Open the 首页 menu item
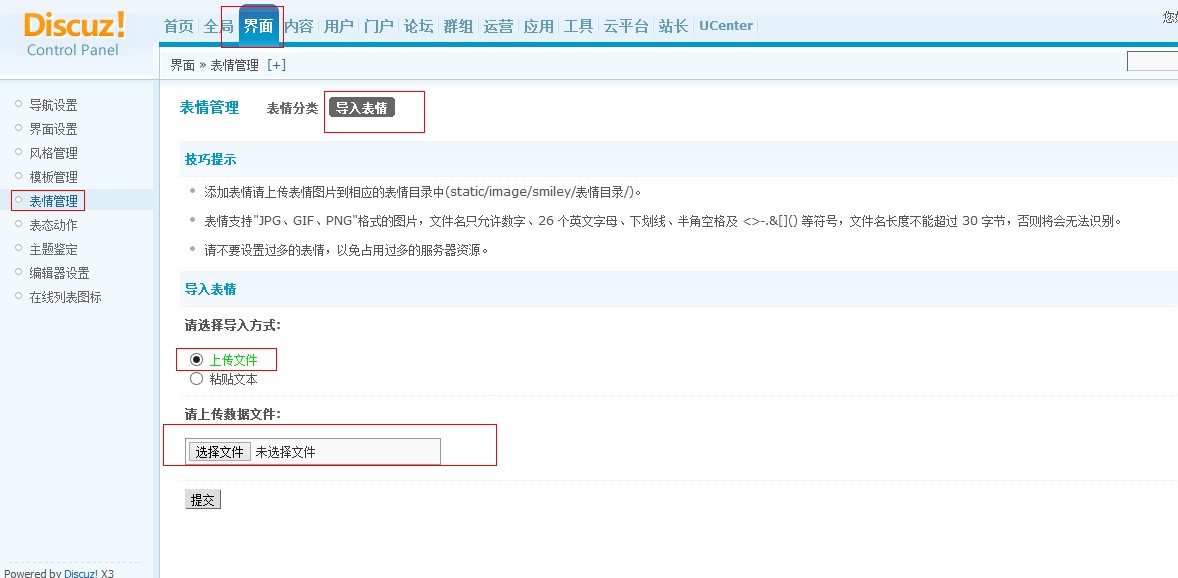The height and width of the screenshot is (578, 1178). [x=177, y=25]
